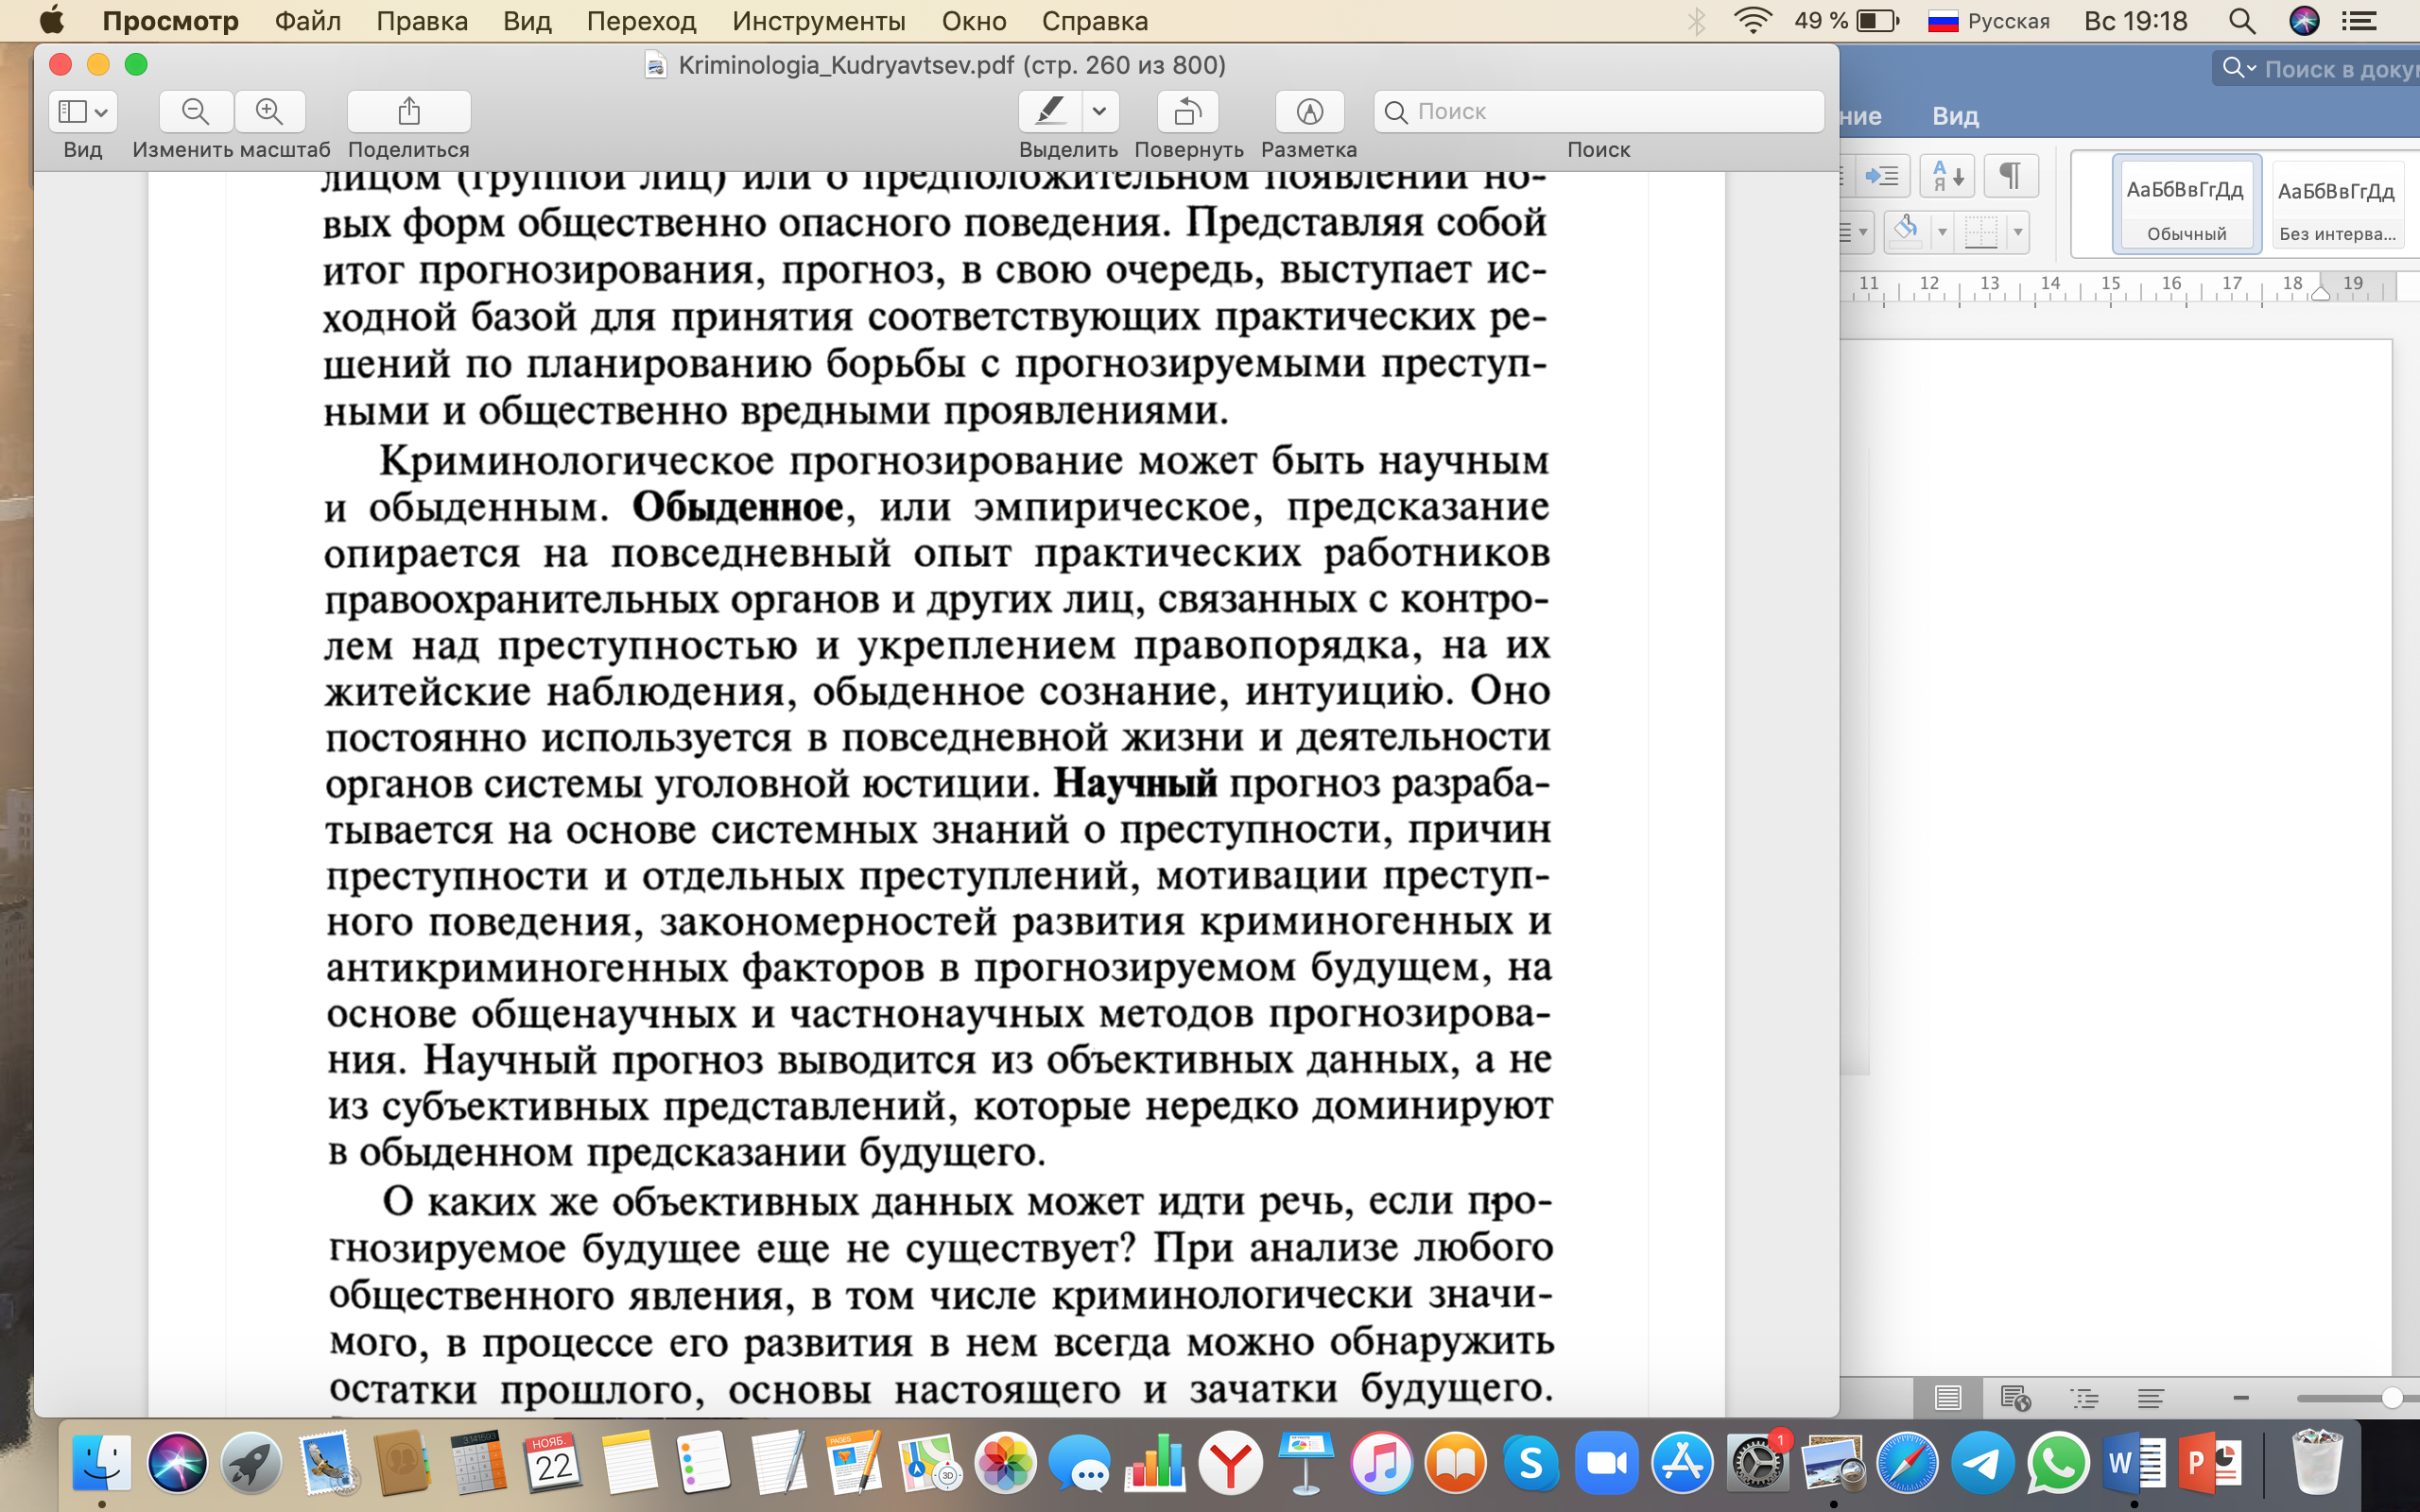Toggle paragraph marks in Word
2420x1512 pixels.
[x=2010, y=176]
